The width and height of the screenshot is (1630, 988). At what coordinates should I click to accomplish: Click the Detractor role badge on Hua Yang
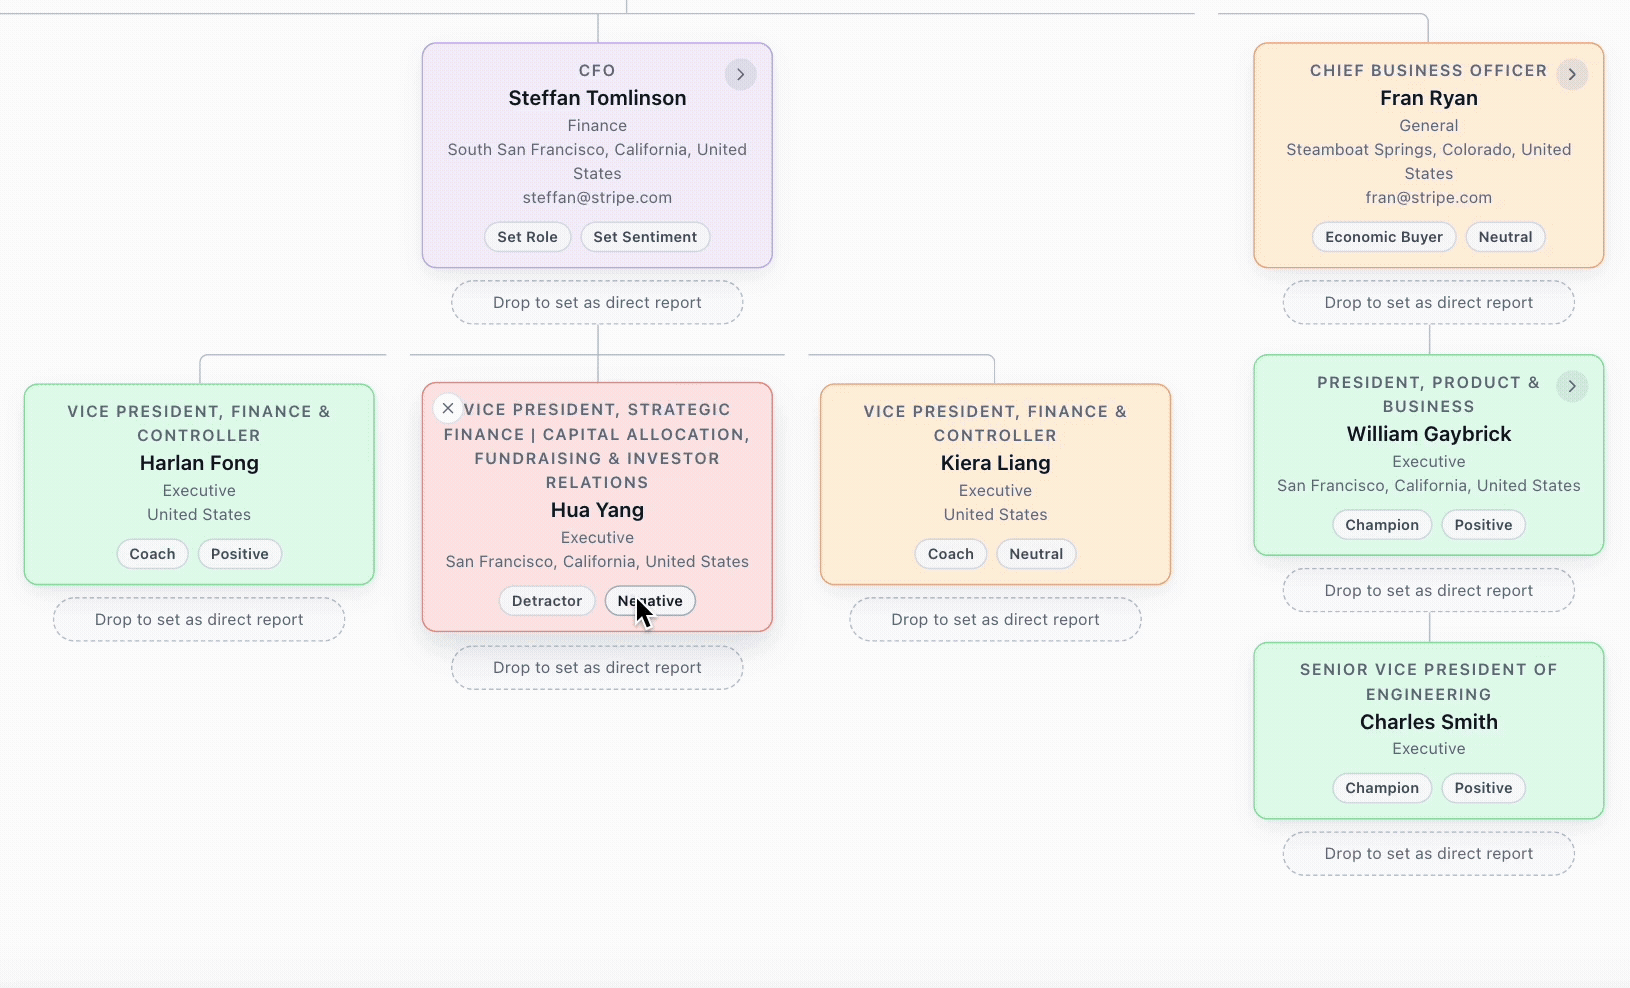pos(547,600)
